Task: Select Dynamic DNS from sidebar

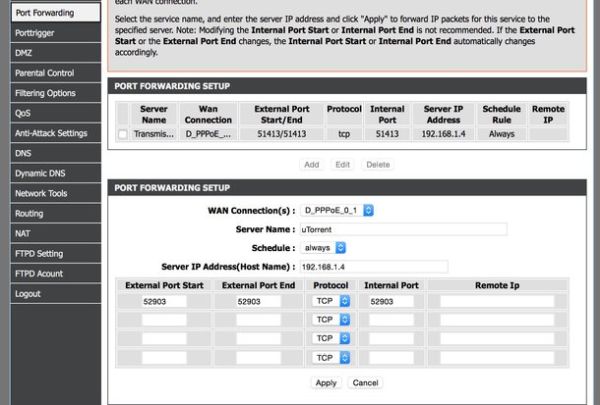Action: tap(53, 173)
